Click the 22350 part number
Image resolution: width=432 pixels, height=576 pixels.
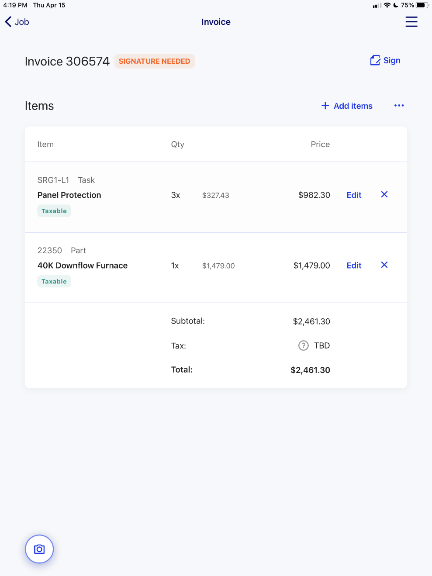[50, 250]
